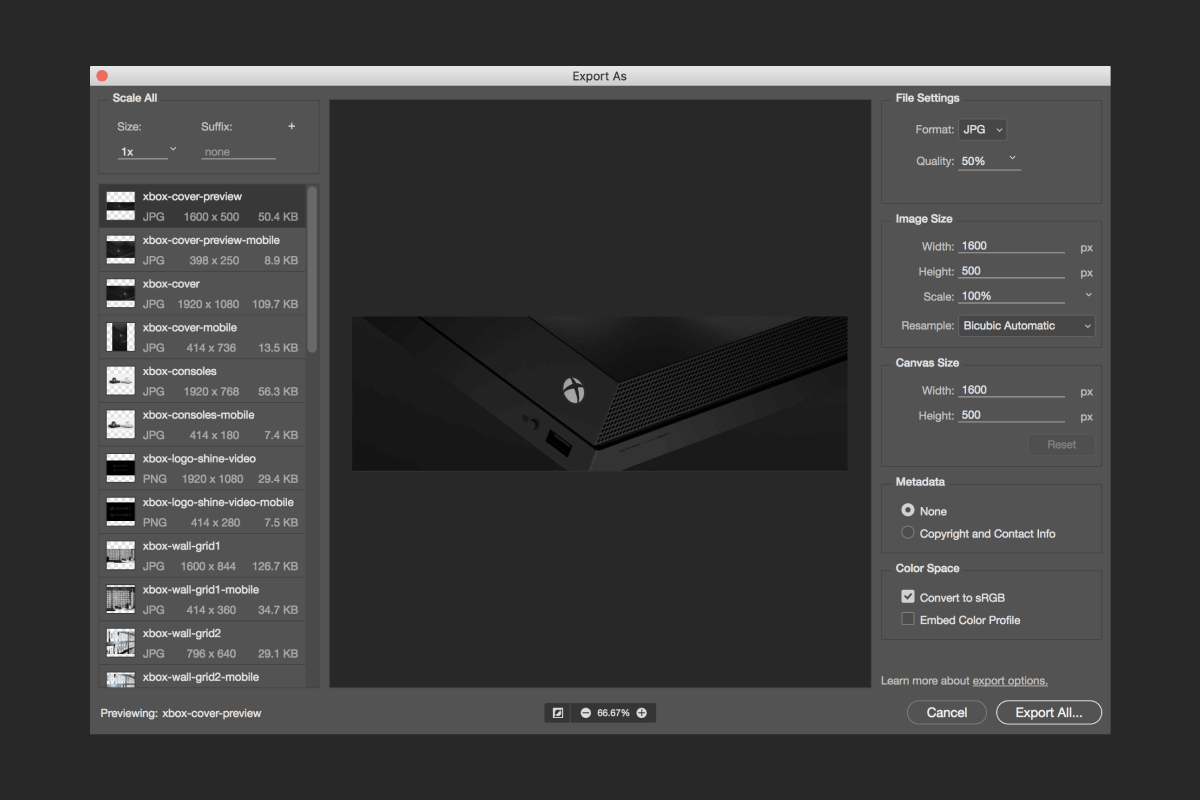Open the export options link
Viewport: 1200px width, 800px height.
1010,681
